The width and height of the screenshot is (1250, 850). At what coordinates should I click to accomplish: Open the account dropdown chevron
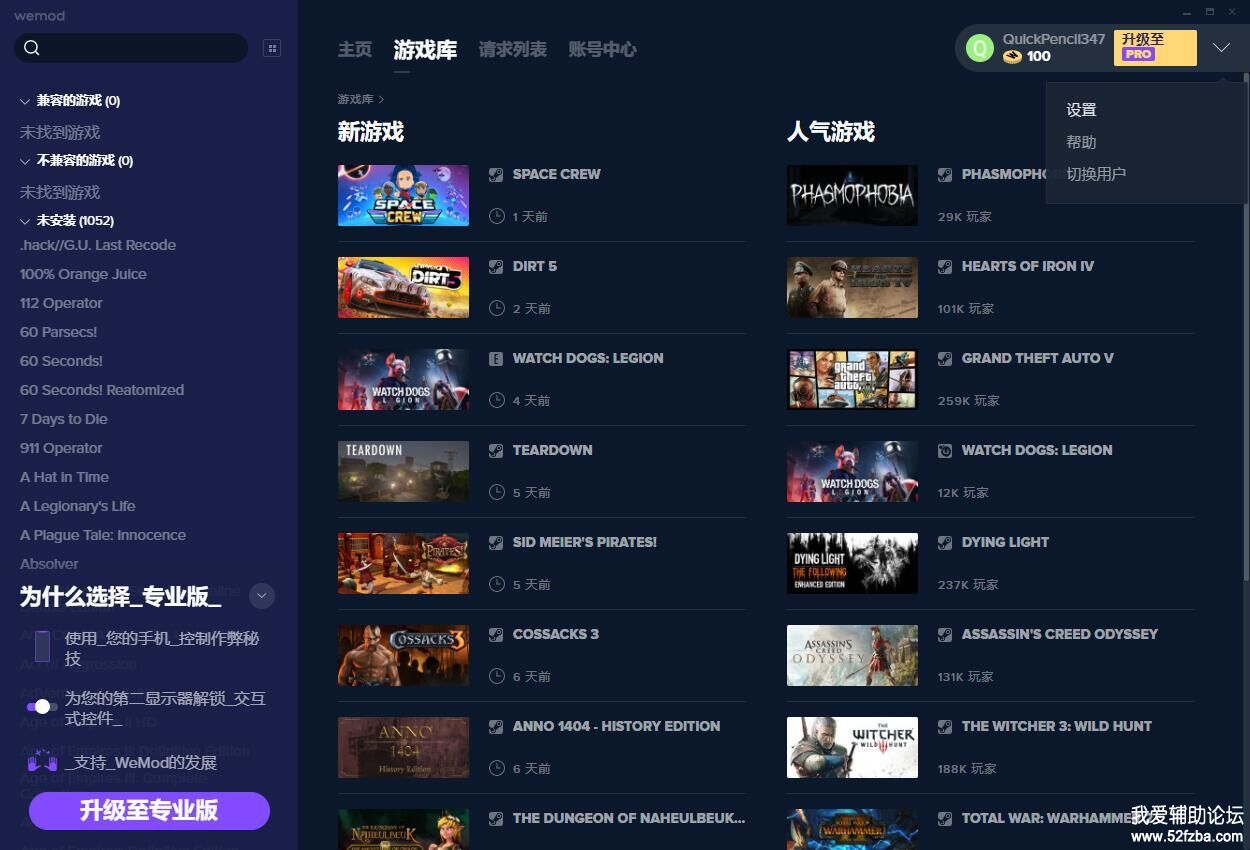(1221, 48)
